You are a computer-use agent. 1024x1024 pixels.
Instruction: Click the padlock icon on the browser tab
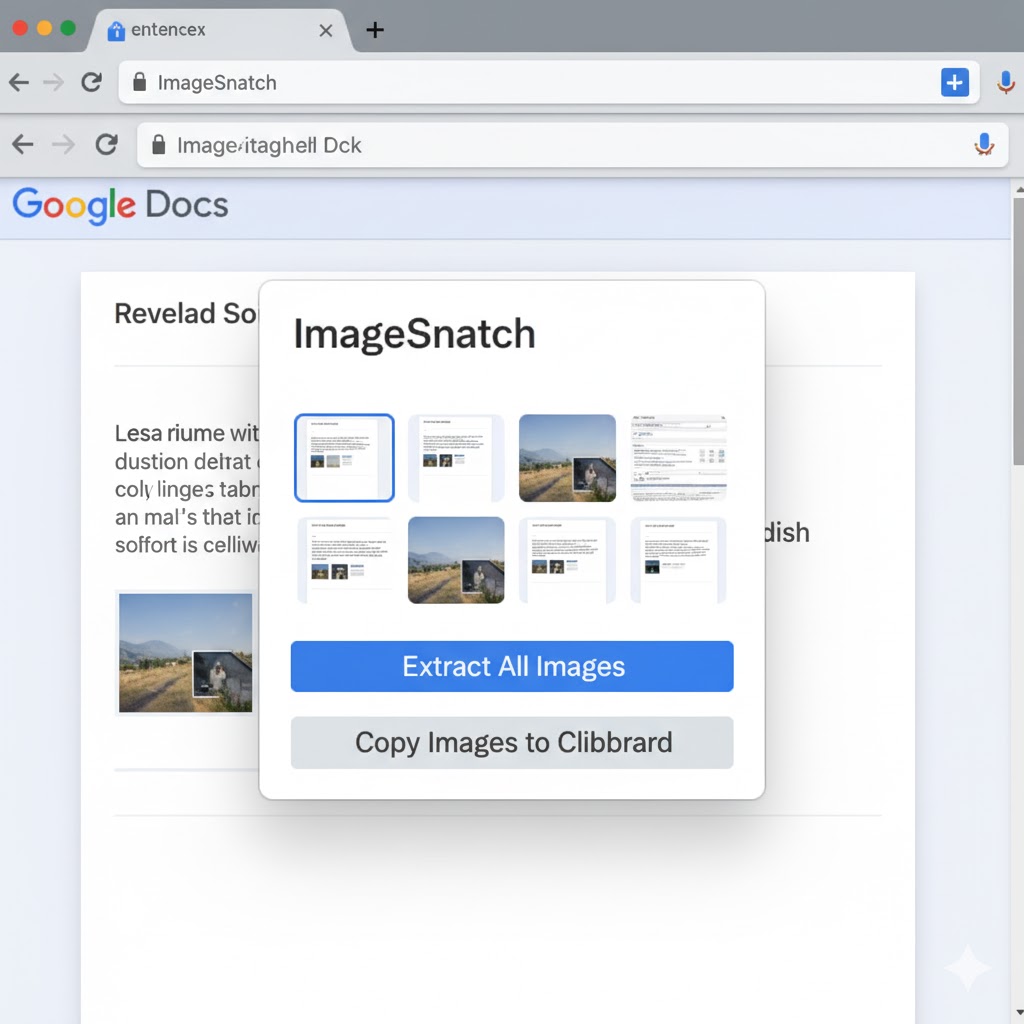click(117, 31)
